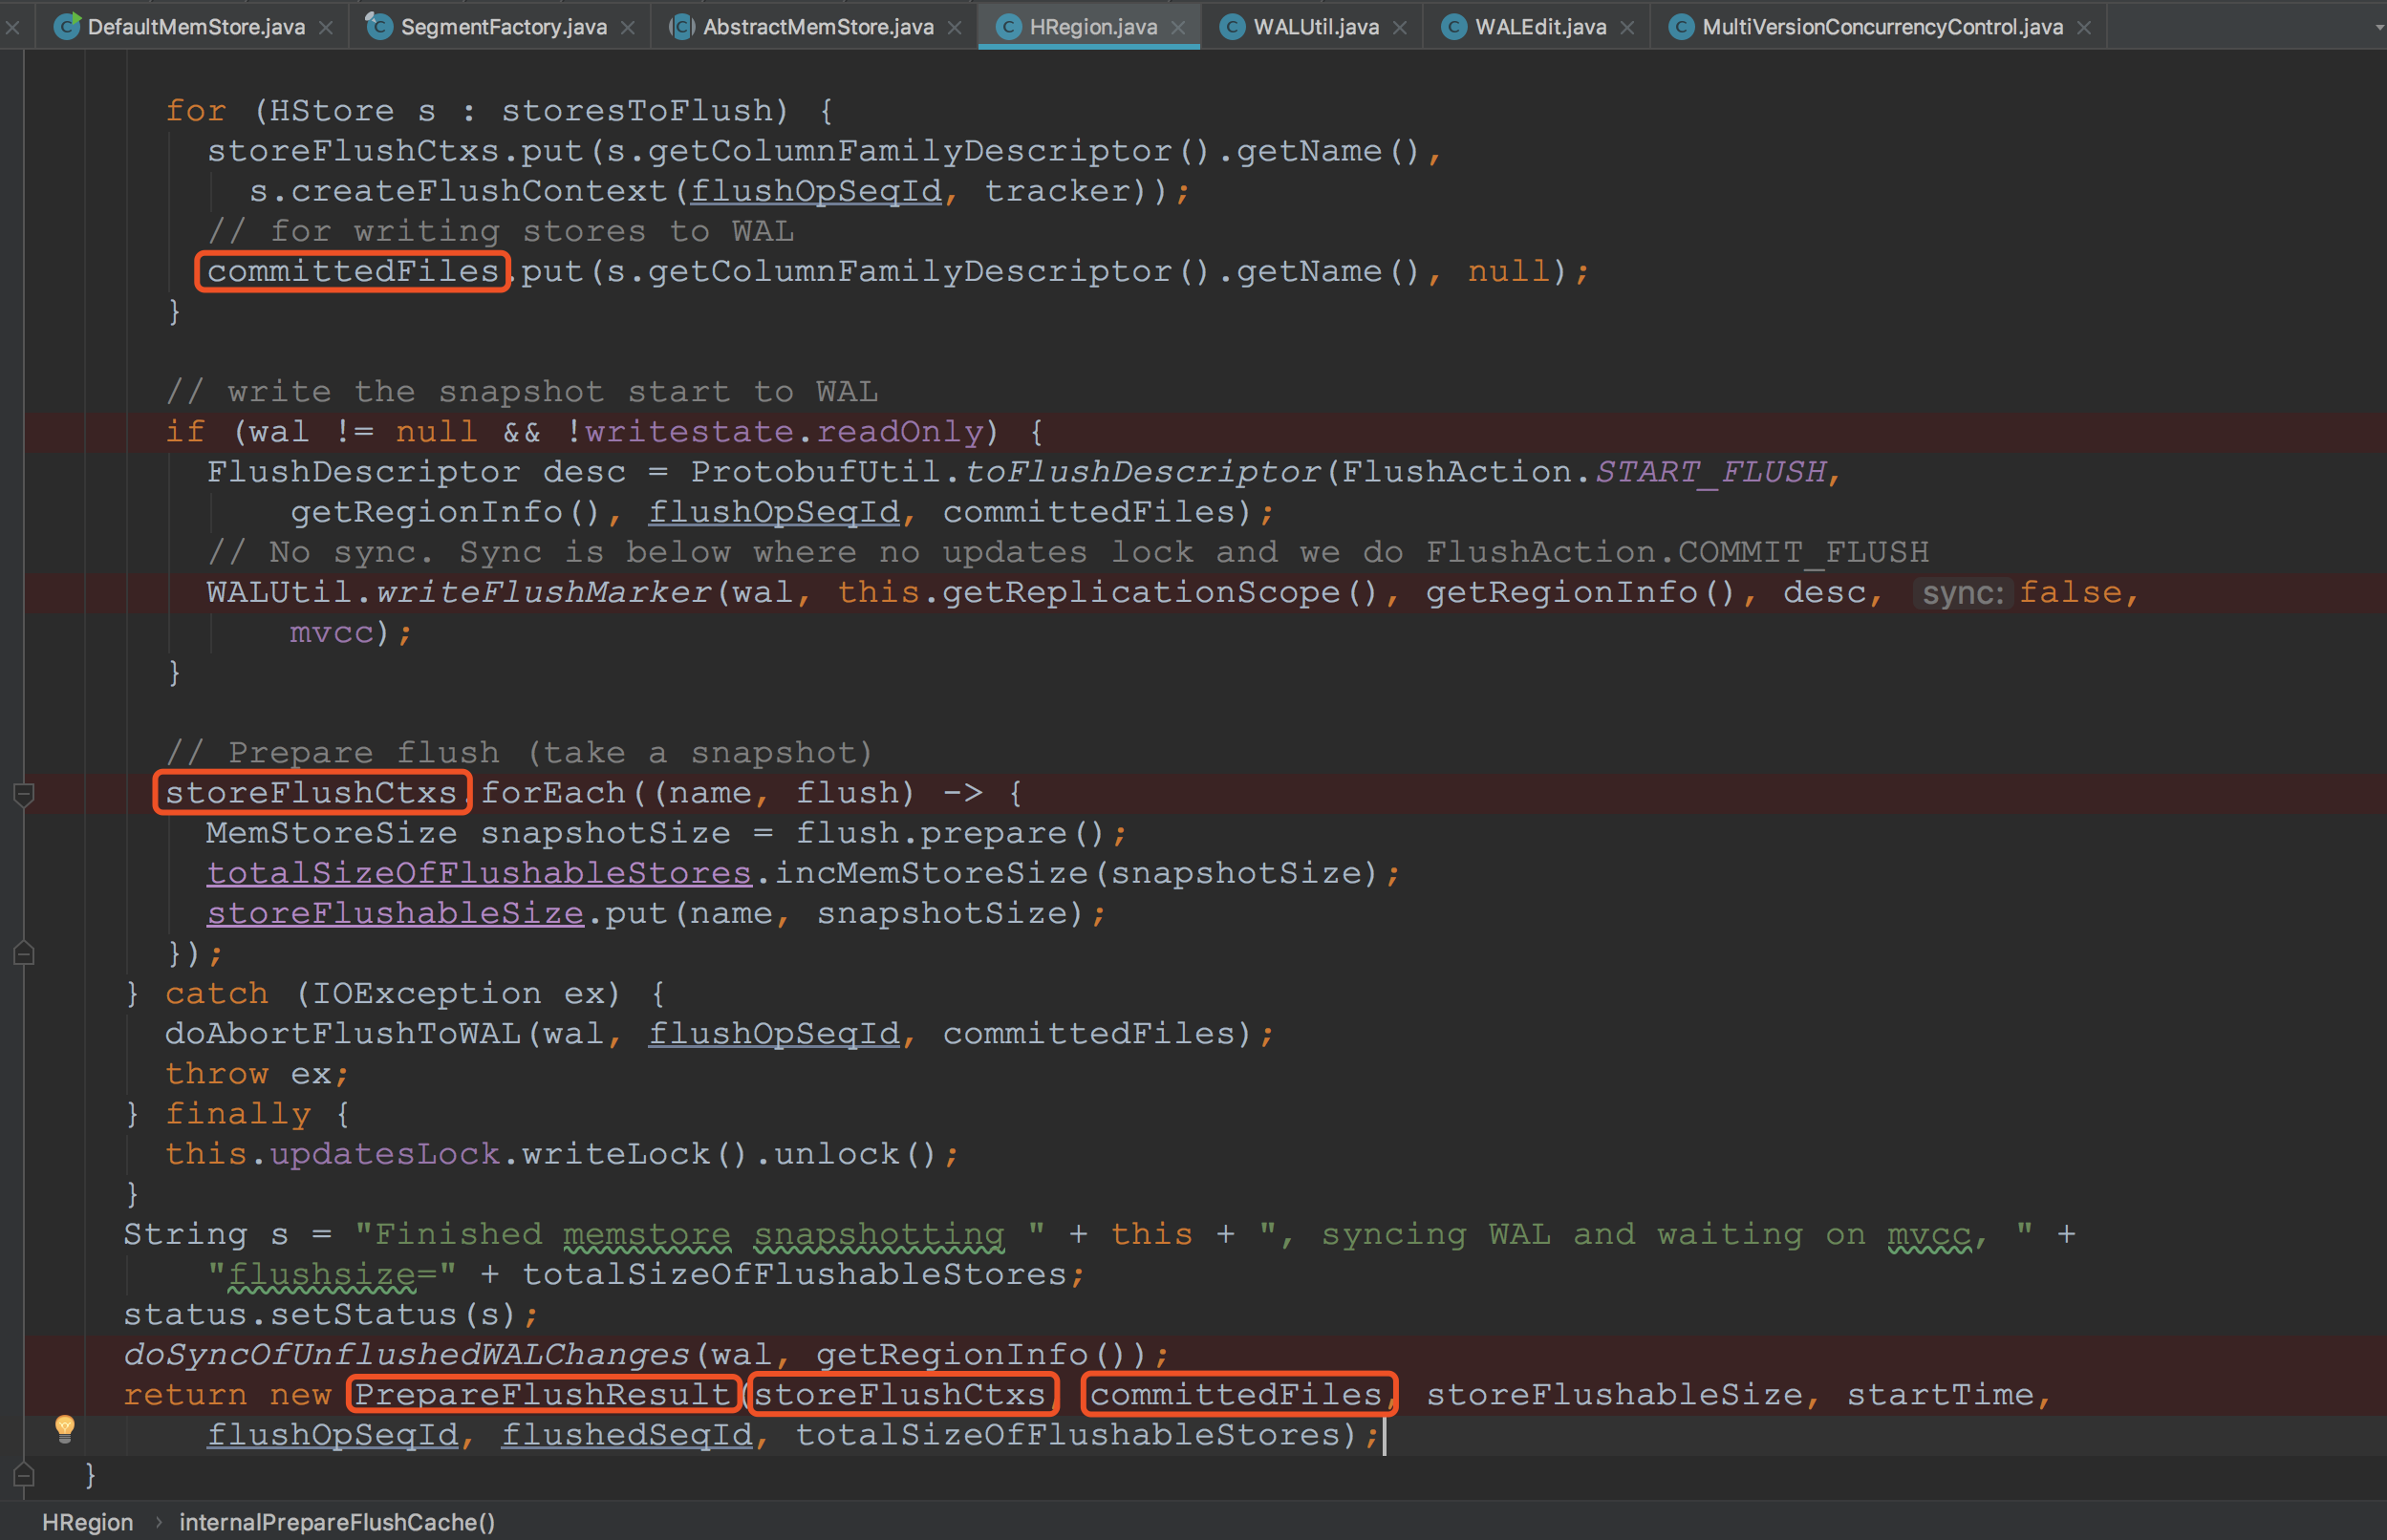This screenshot has height=1540, width=2387.
Task: Click the HRegion.java tab's class icon
Action: pyautogui.click(x=1009, y=27)
